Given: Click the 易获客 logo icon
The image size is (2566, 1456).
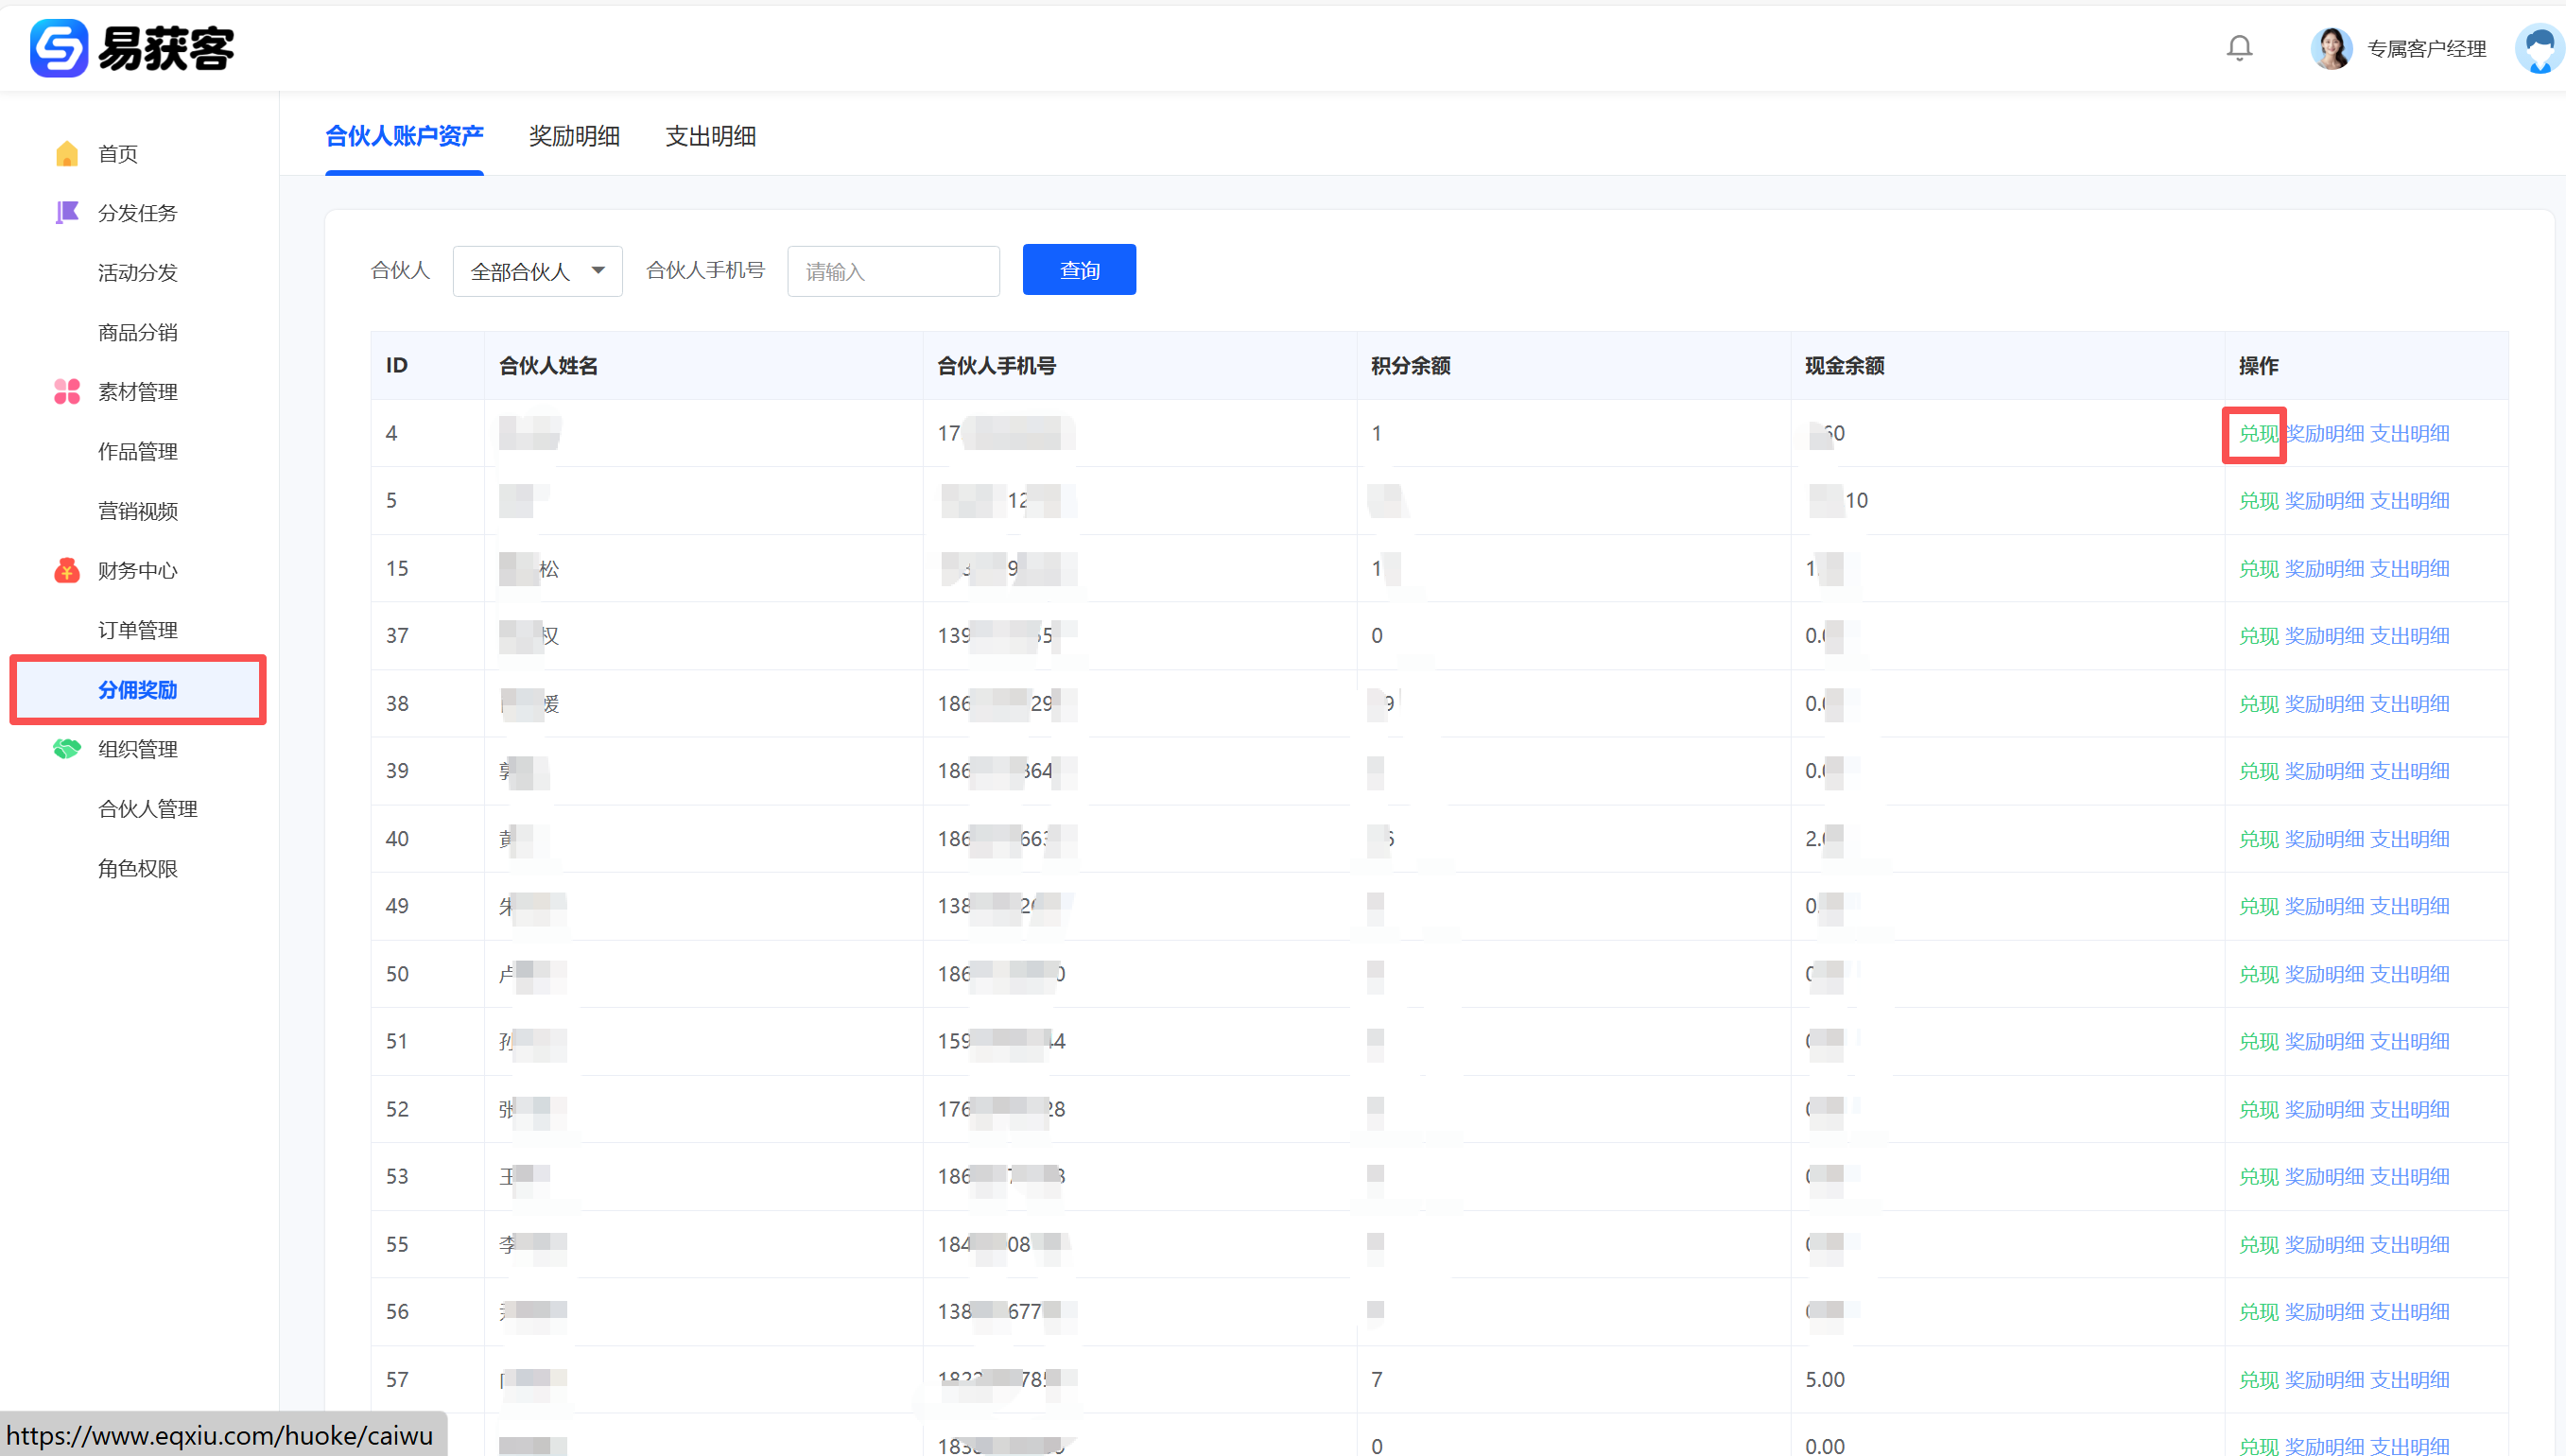Looking at the screenshot, I should (59, 48).
